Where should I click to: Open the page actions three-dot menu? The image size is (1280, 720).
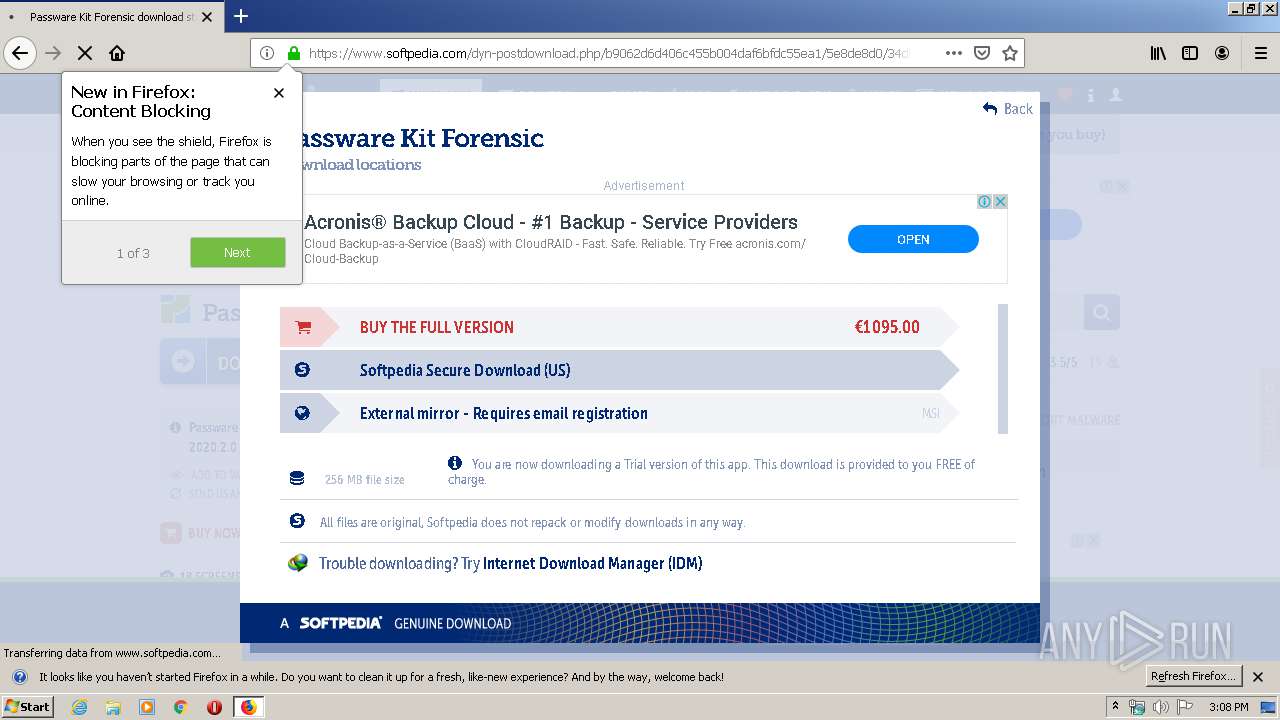(953, 53)
